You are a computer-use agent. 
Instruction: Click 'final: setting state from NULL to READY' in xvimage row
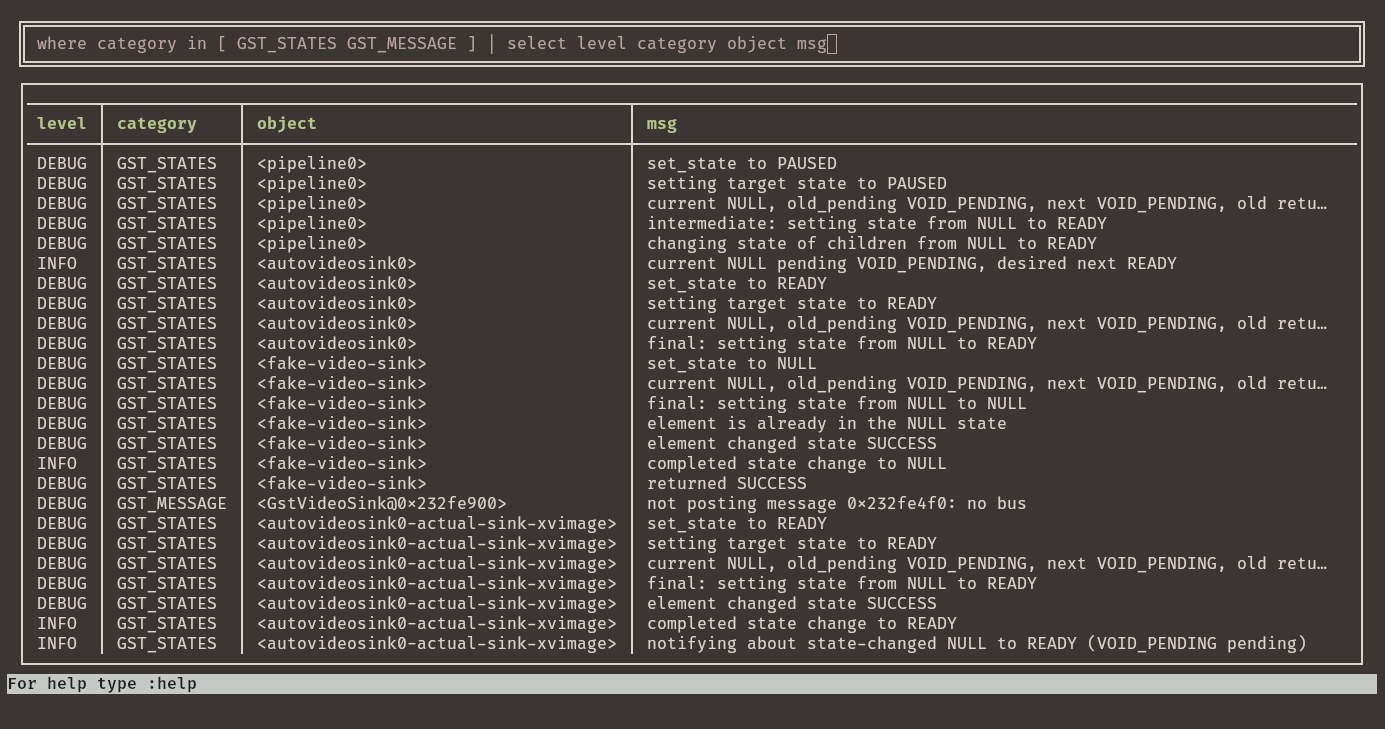pos(842,584)
